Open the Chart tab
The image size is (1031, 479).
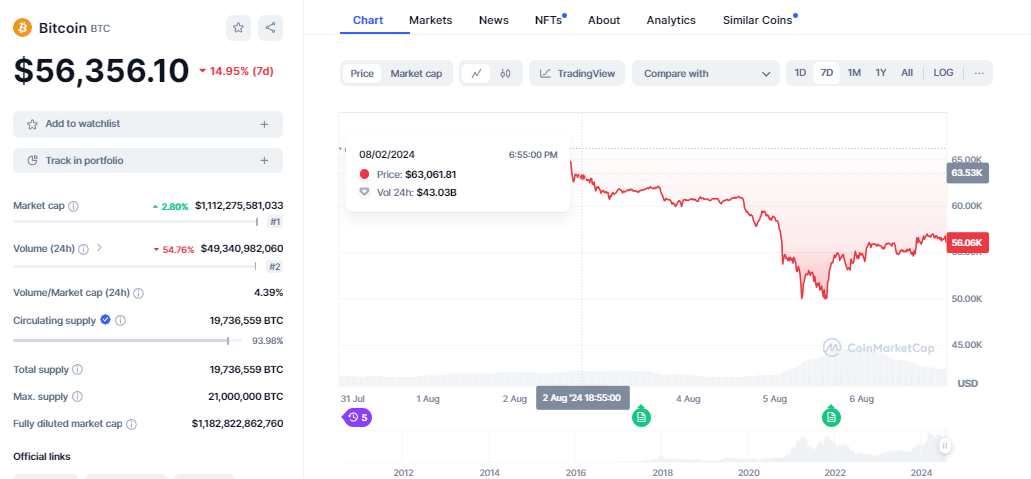tap(368, 20)
